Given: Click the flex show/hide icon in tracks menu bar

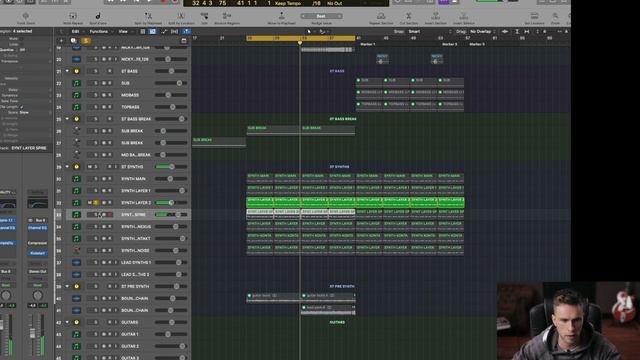Looking at the screenshot, I should tap(175, 31).
